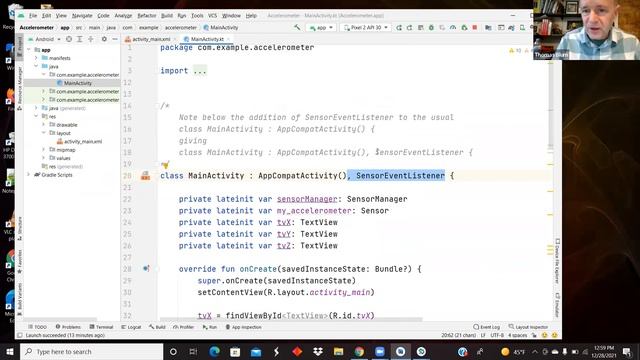This screenshot has width=640, height=360.
Task: Click the intention lightbulb on line 19
Action: [165, 164]
